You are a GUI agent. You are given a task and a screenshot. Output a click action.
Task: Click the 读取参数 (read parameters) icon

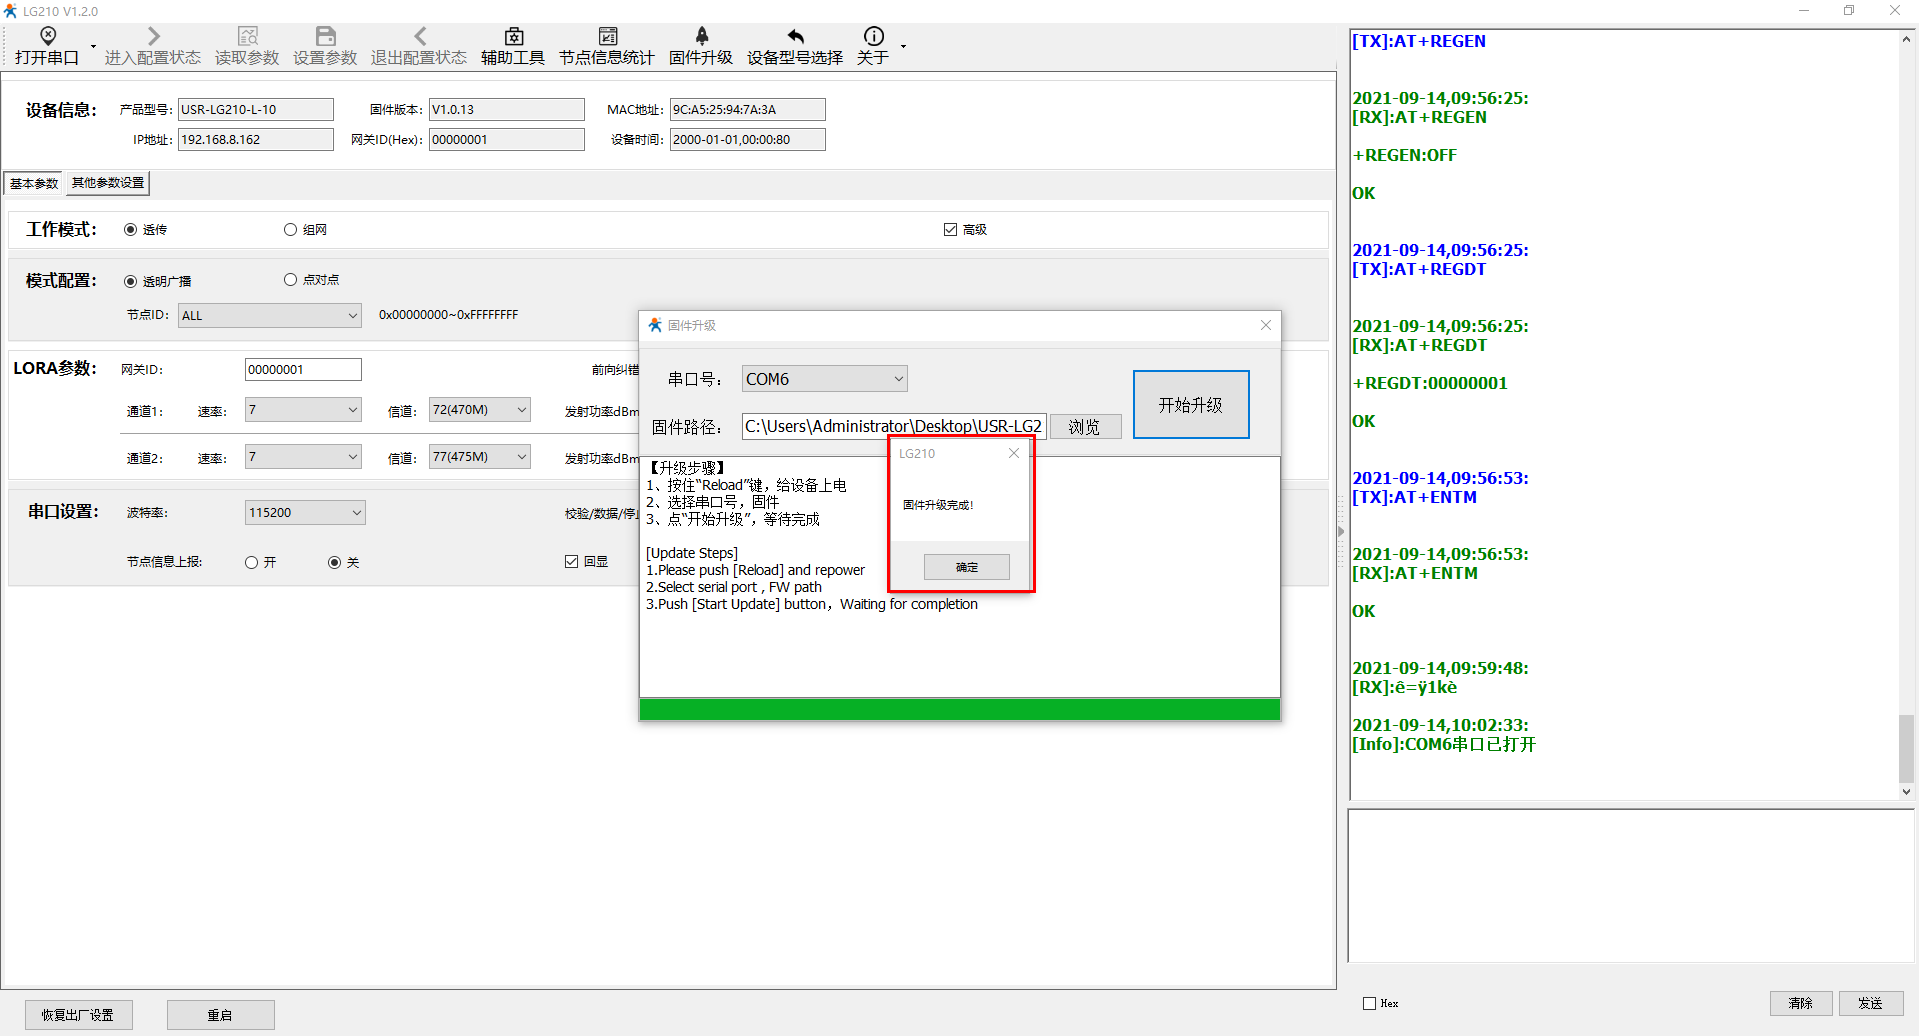pos(247,37)
